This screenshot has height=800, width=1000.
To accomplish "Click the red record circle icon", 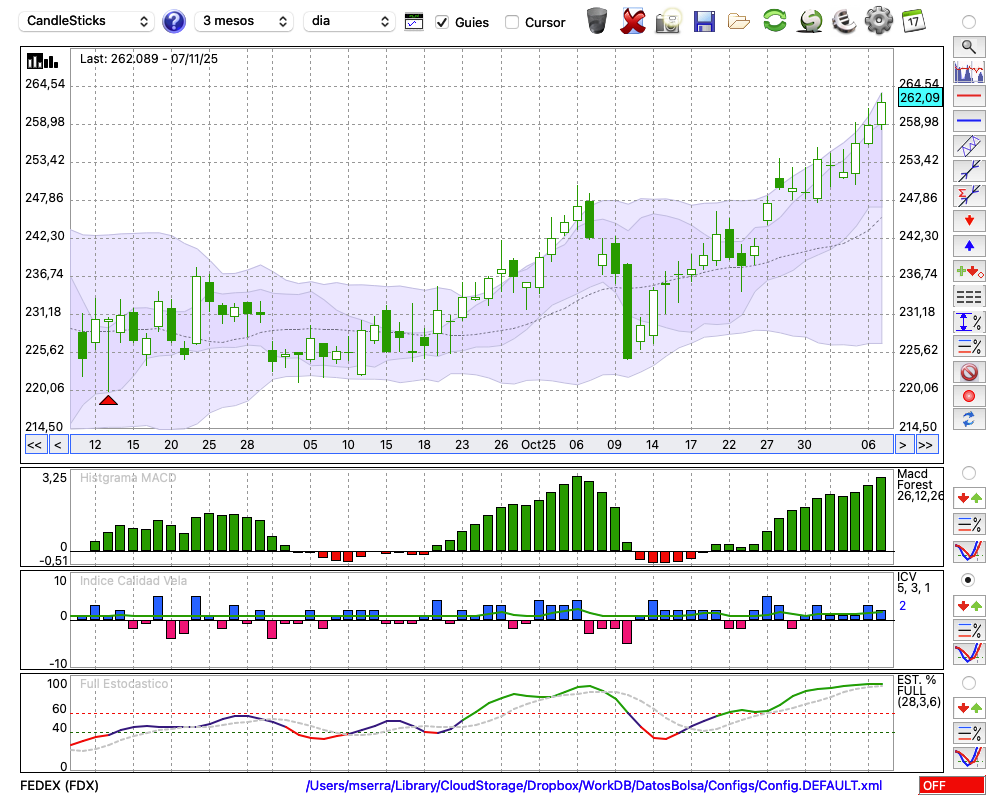I will [x=969, y=396].
